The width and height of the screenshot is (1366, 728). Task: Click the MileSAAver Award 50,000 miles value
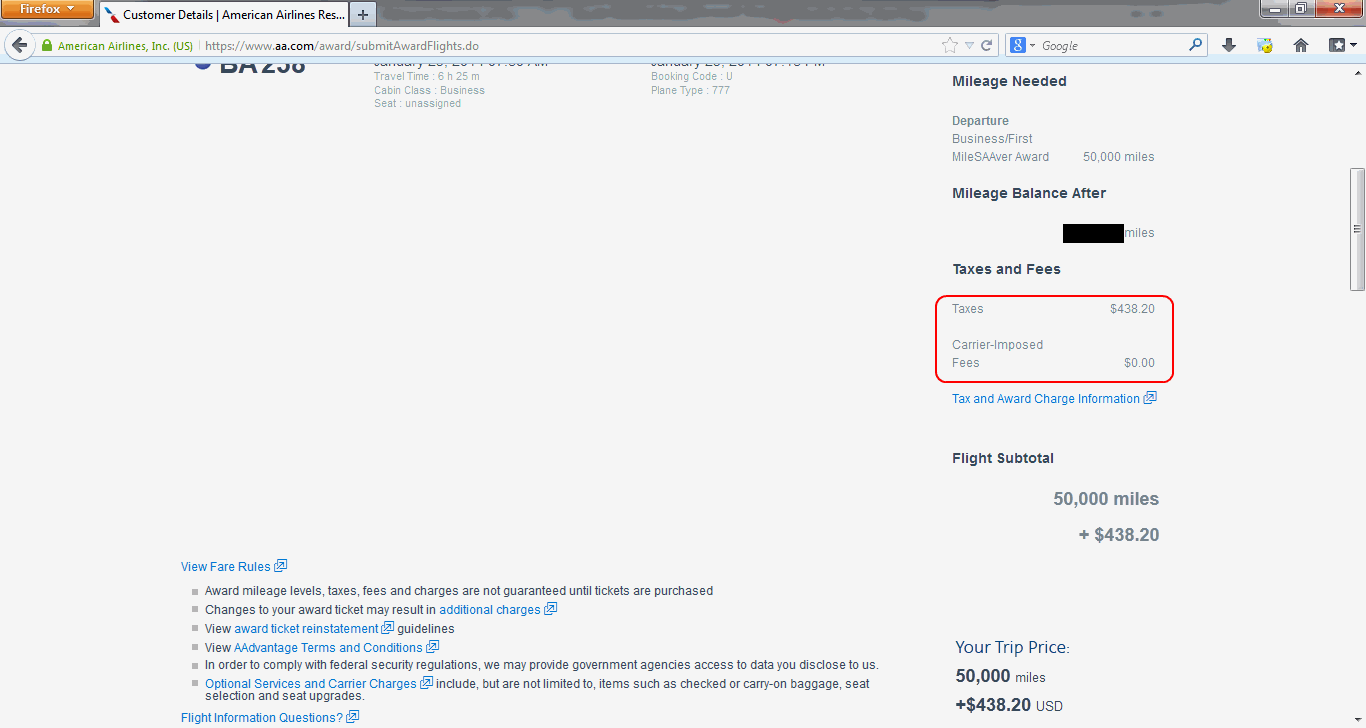tap(1118, 157)
